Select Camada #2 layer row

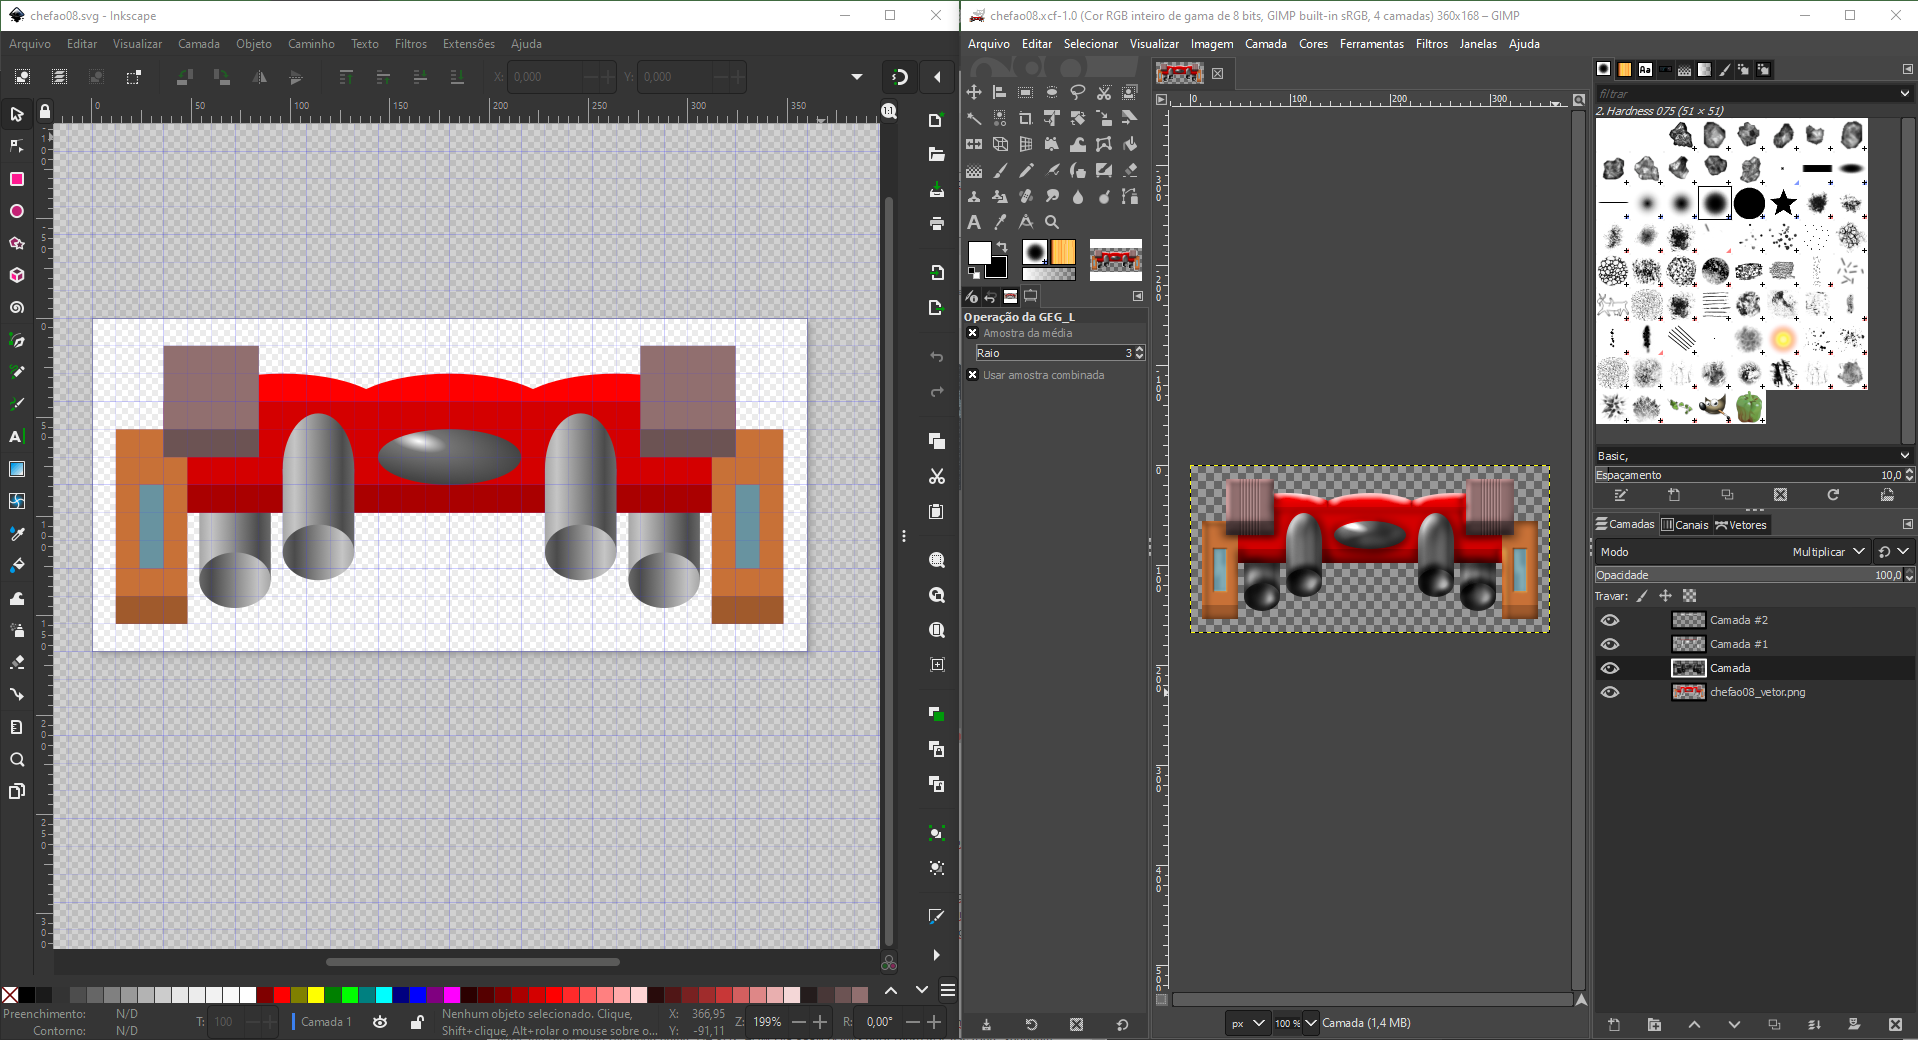1754,620
